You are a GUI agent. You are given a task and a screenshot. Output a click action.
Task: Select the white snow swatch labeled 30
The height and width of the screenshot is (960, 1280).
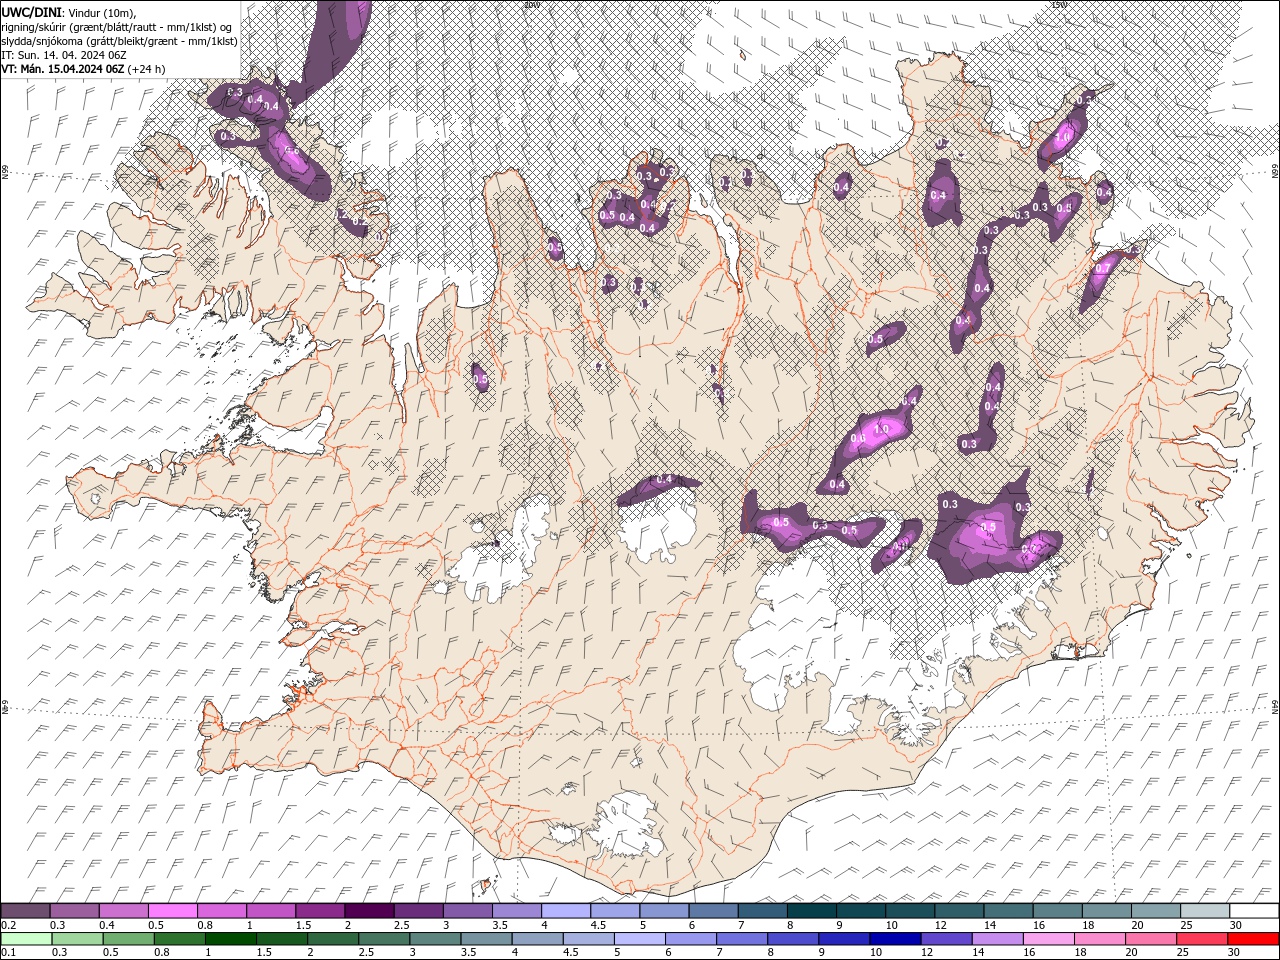pyautogui.click(x=1253, y=911)
